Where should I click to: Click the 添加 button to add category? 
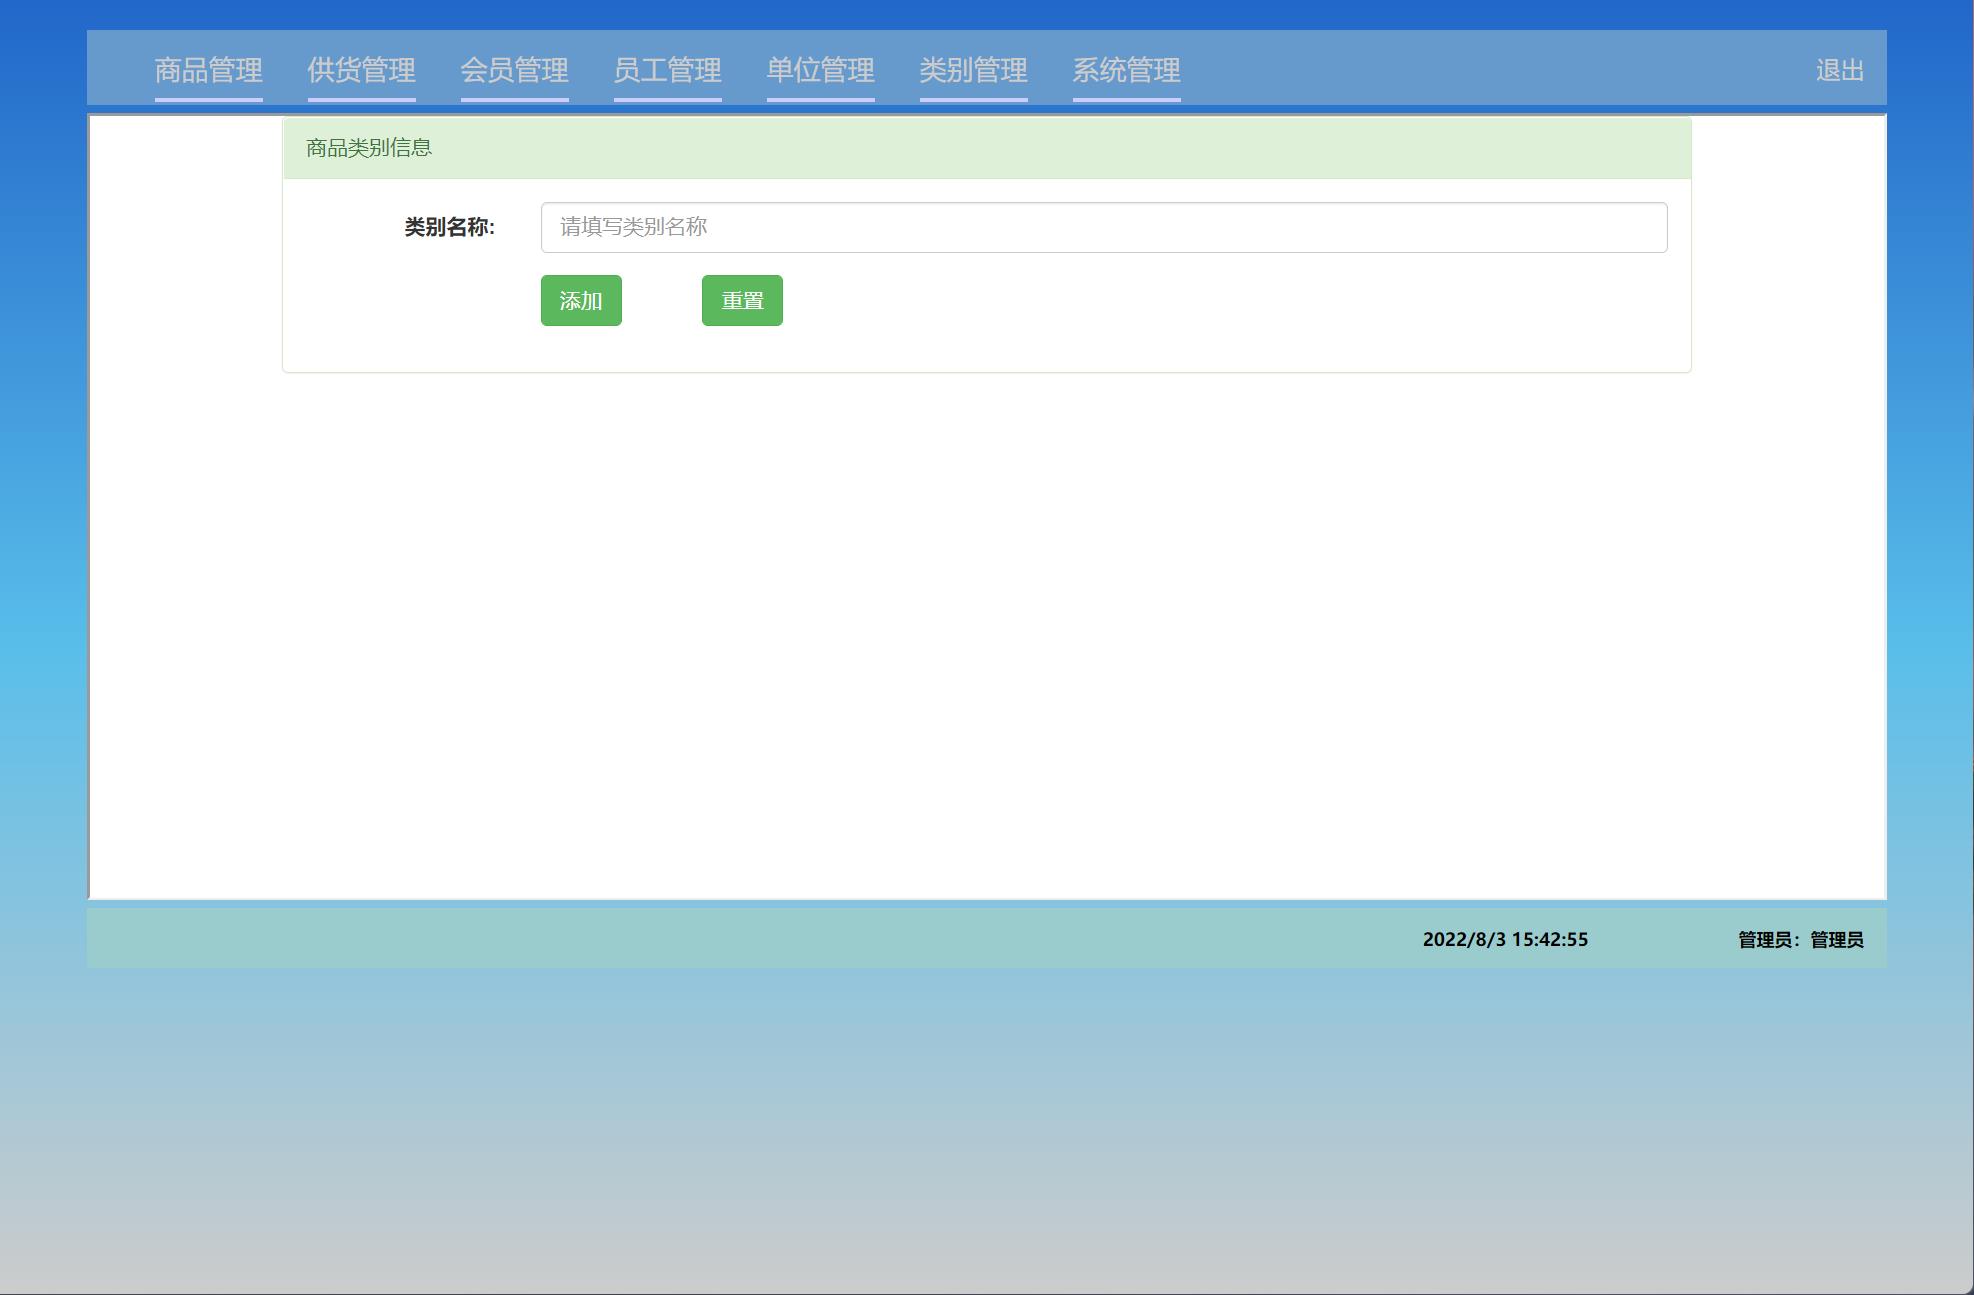581,300
